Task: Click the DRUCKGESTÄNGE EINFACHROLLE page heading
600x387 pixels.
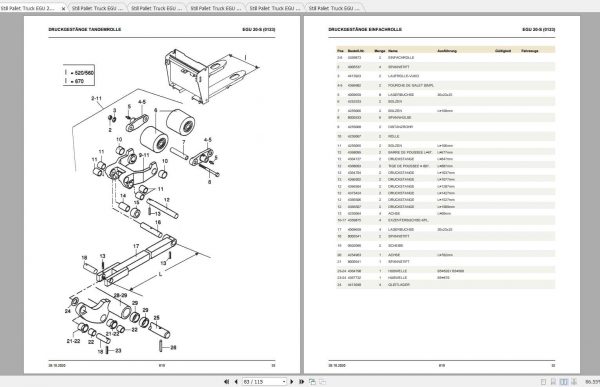Action: tap(365, 29)
